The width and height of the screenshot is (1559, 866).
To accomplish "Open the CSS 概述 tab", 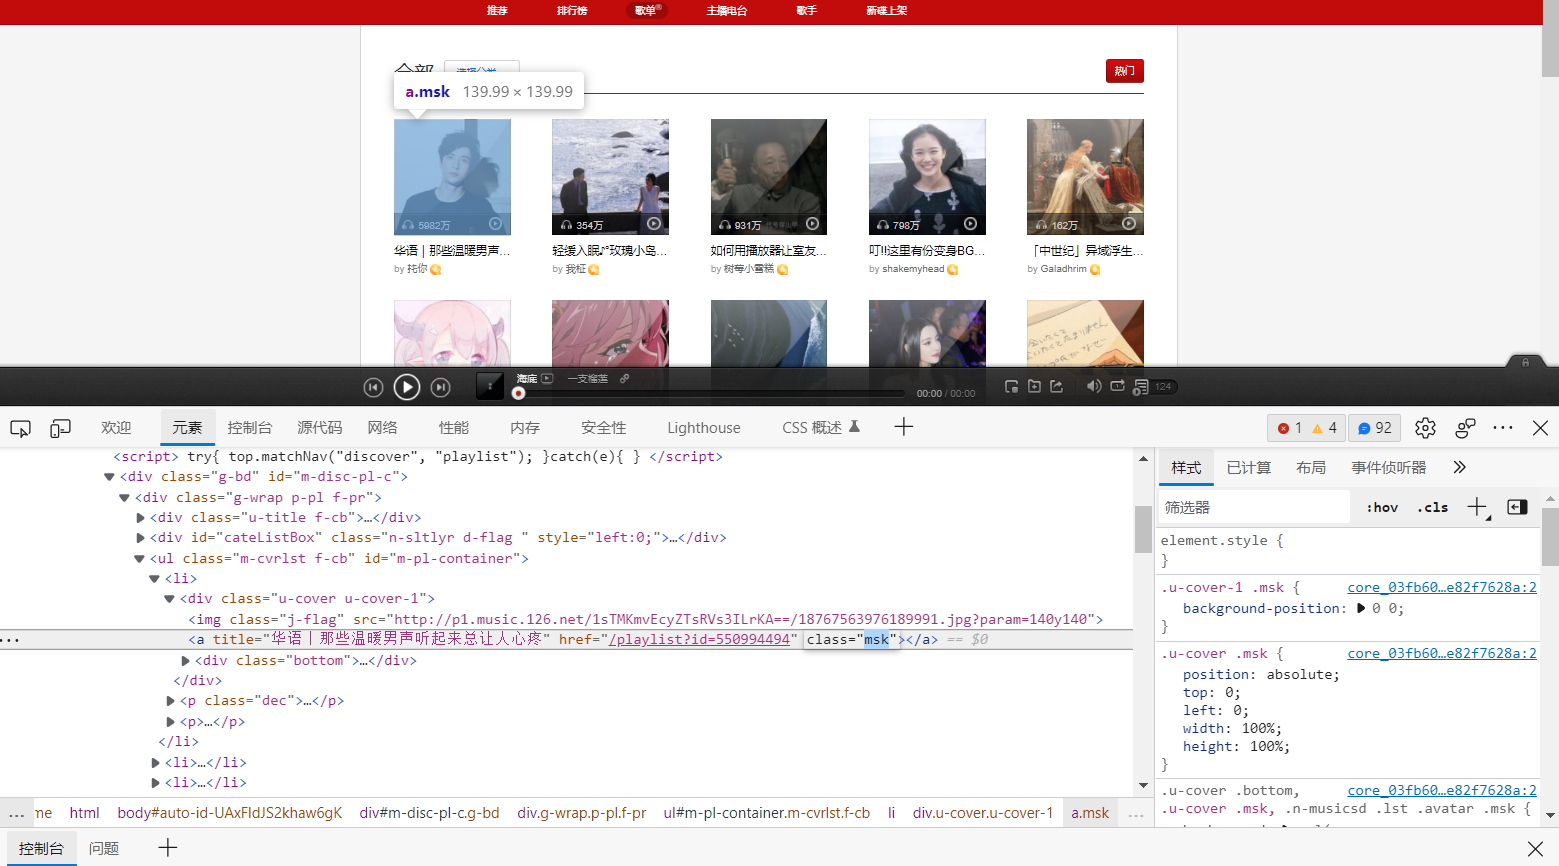I will pos(820,427).
